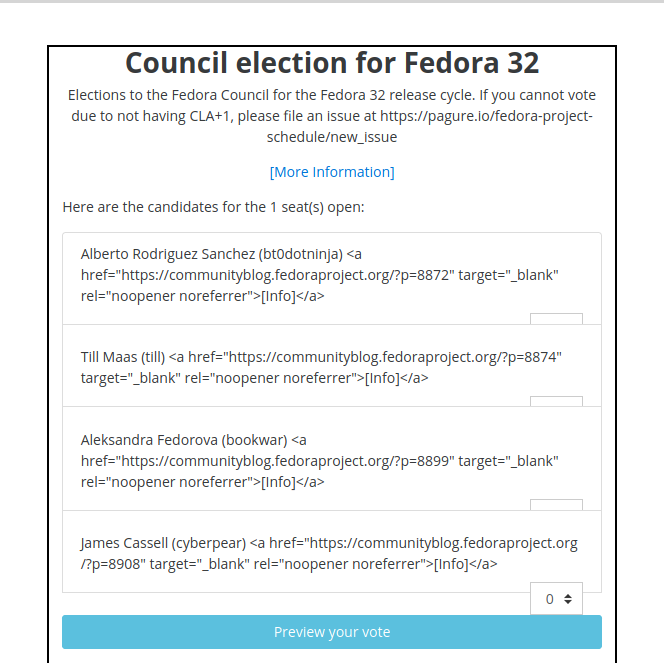Open Till Maas's vote selector box
The width and height of the screenshot is (664, 663).
click(x=556, y=401)
